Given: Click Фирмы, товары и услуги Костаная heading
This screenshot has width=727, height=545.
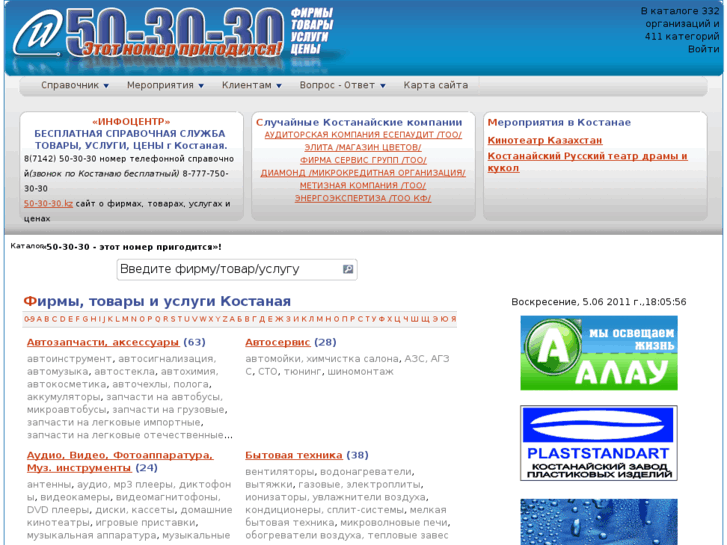Looking at the screenshot, I should (157, 301).
